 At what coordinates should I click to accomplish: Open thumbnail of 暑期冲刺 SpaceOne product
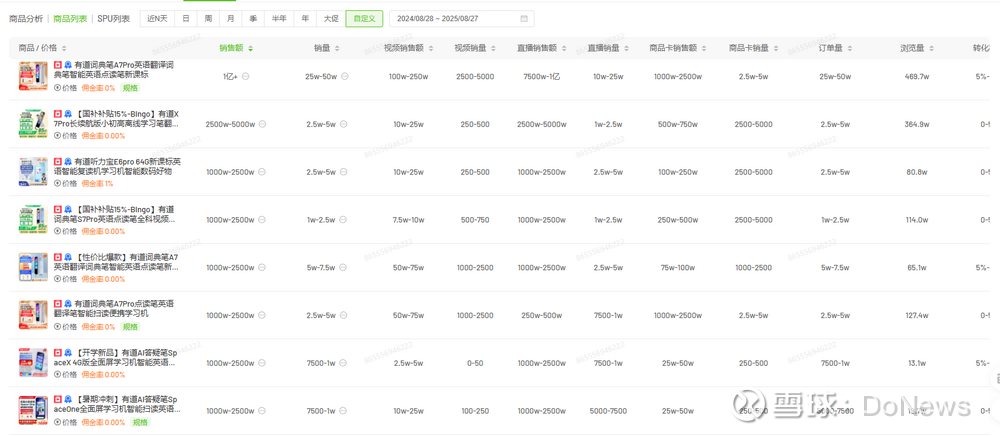tap(33, 411)
